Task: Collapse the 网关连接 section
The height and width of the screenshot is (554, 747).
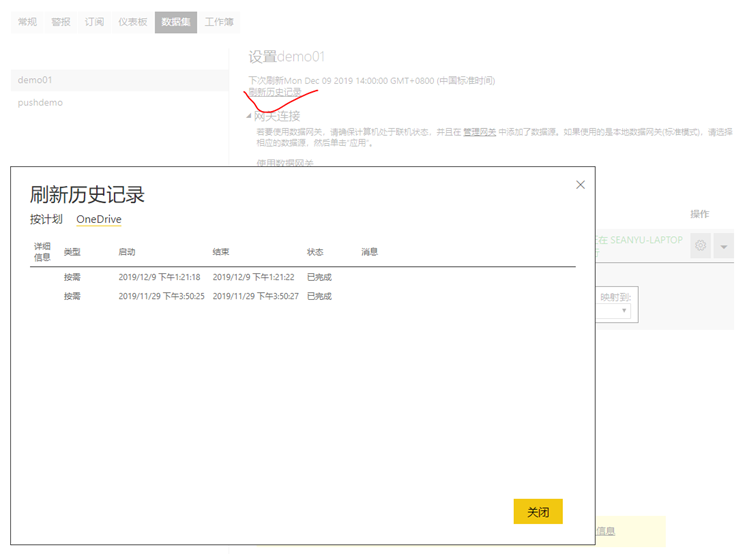Action: pos(249,116)
